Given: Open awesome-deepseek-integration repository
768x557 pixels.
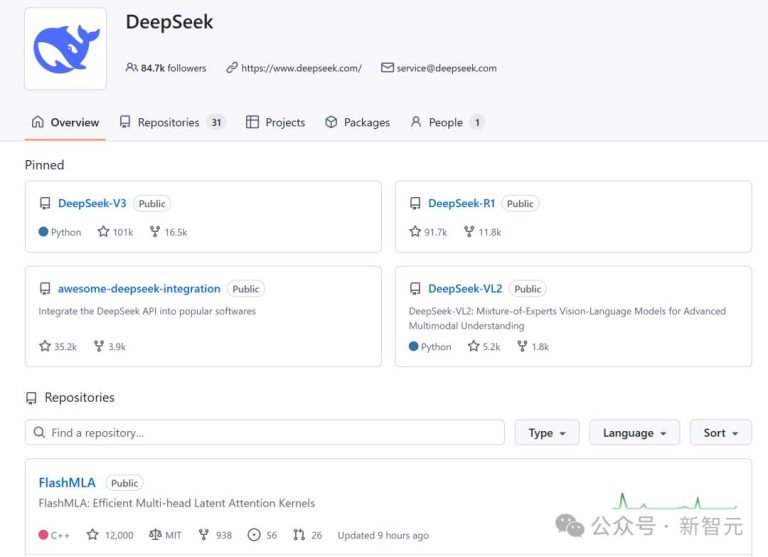Looking at the screenshot, I should pos(139,289).
